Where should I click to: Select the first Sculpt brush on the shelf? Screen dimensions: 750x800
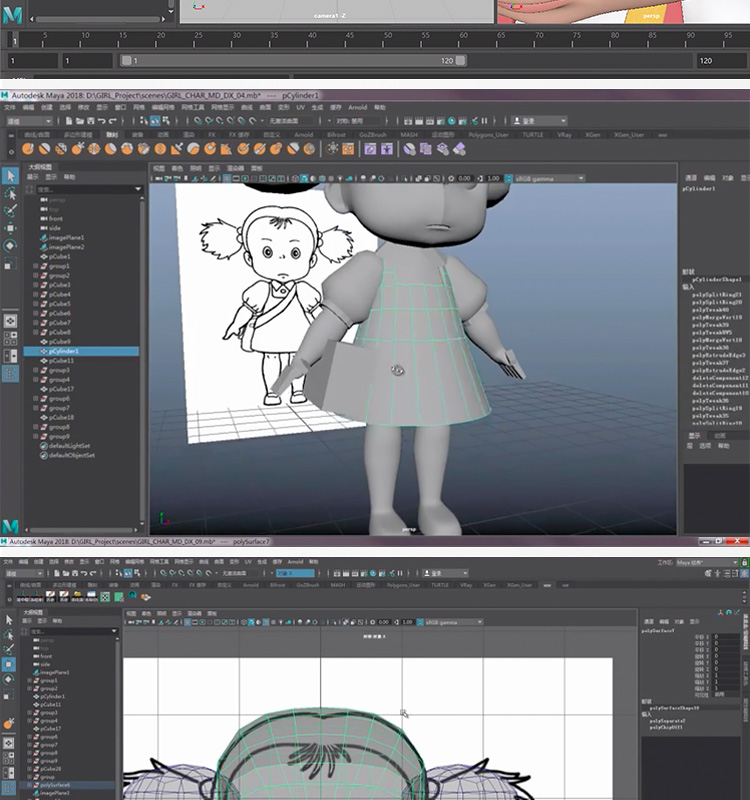pyautogui.click(x=28, y=149)
